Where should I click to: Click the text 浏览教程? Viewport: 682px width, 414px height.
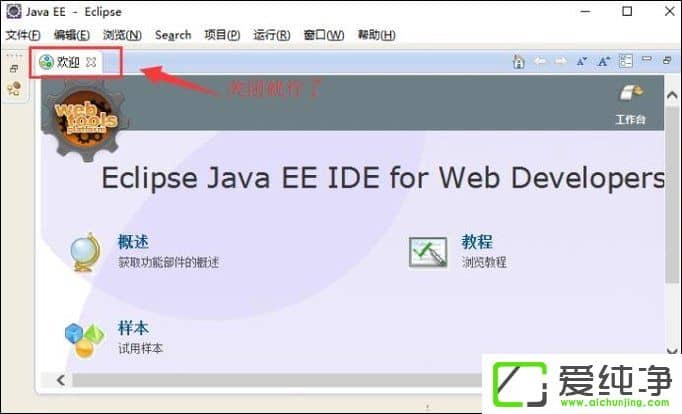click(x=484, y=262)
